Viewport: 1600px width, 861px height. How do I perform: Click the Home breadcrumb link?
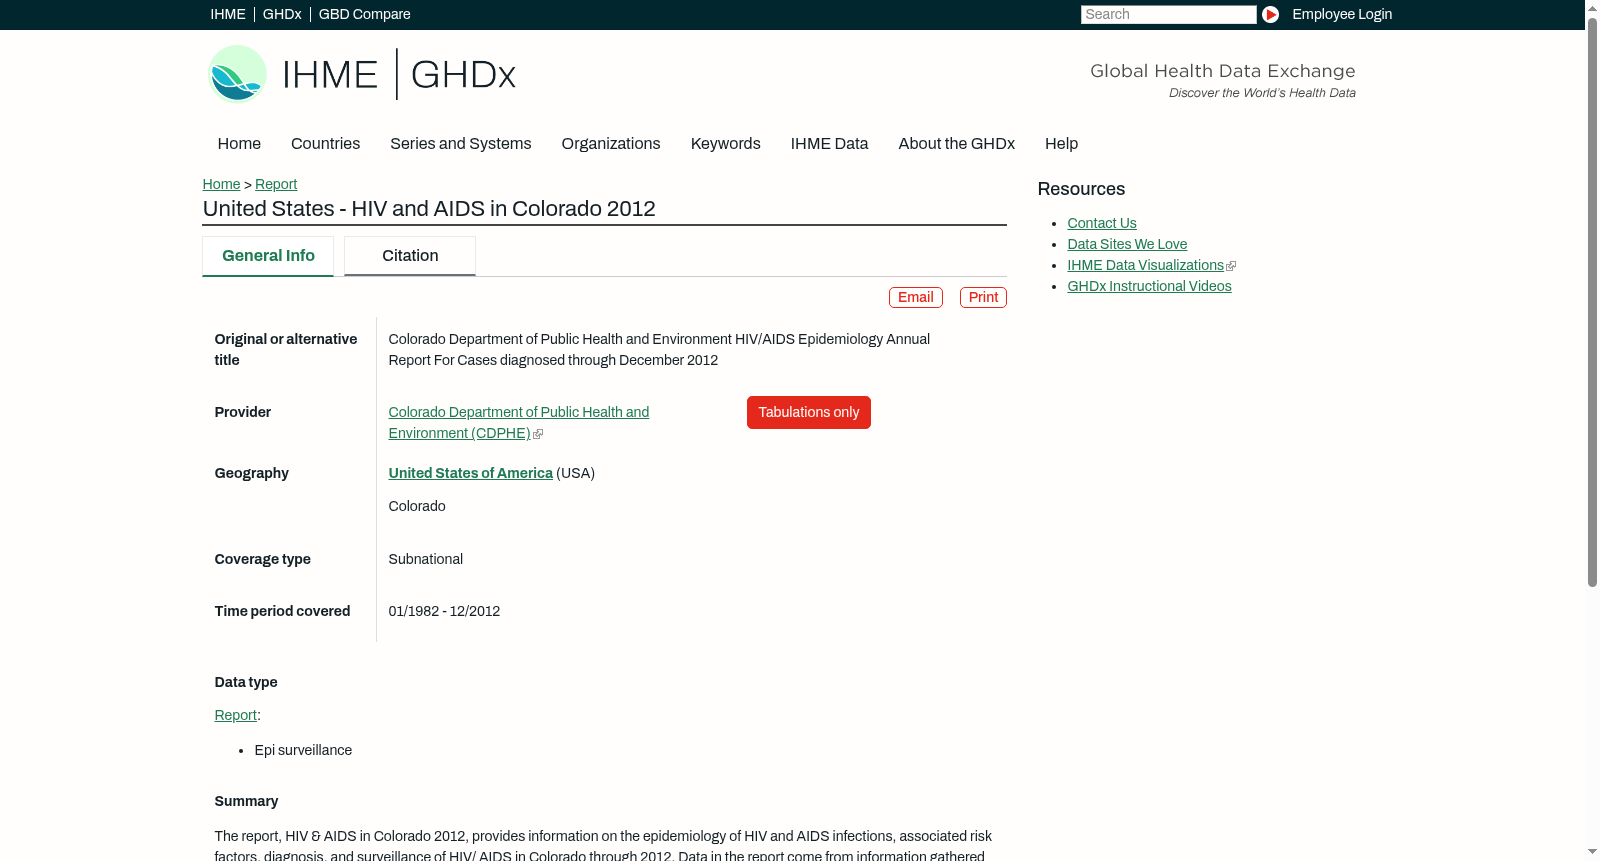coord(221,184)
